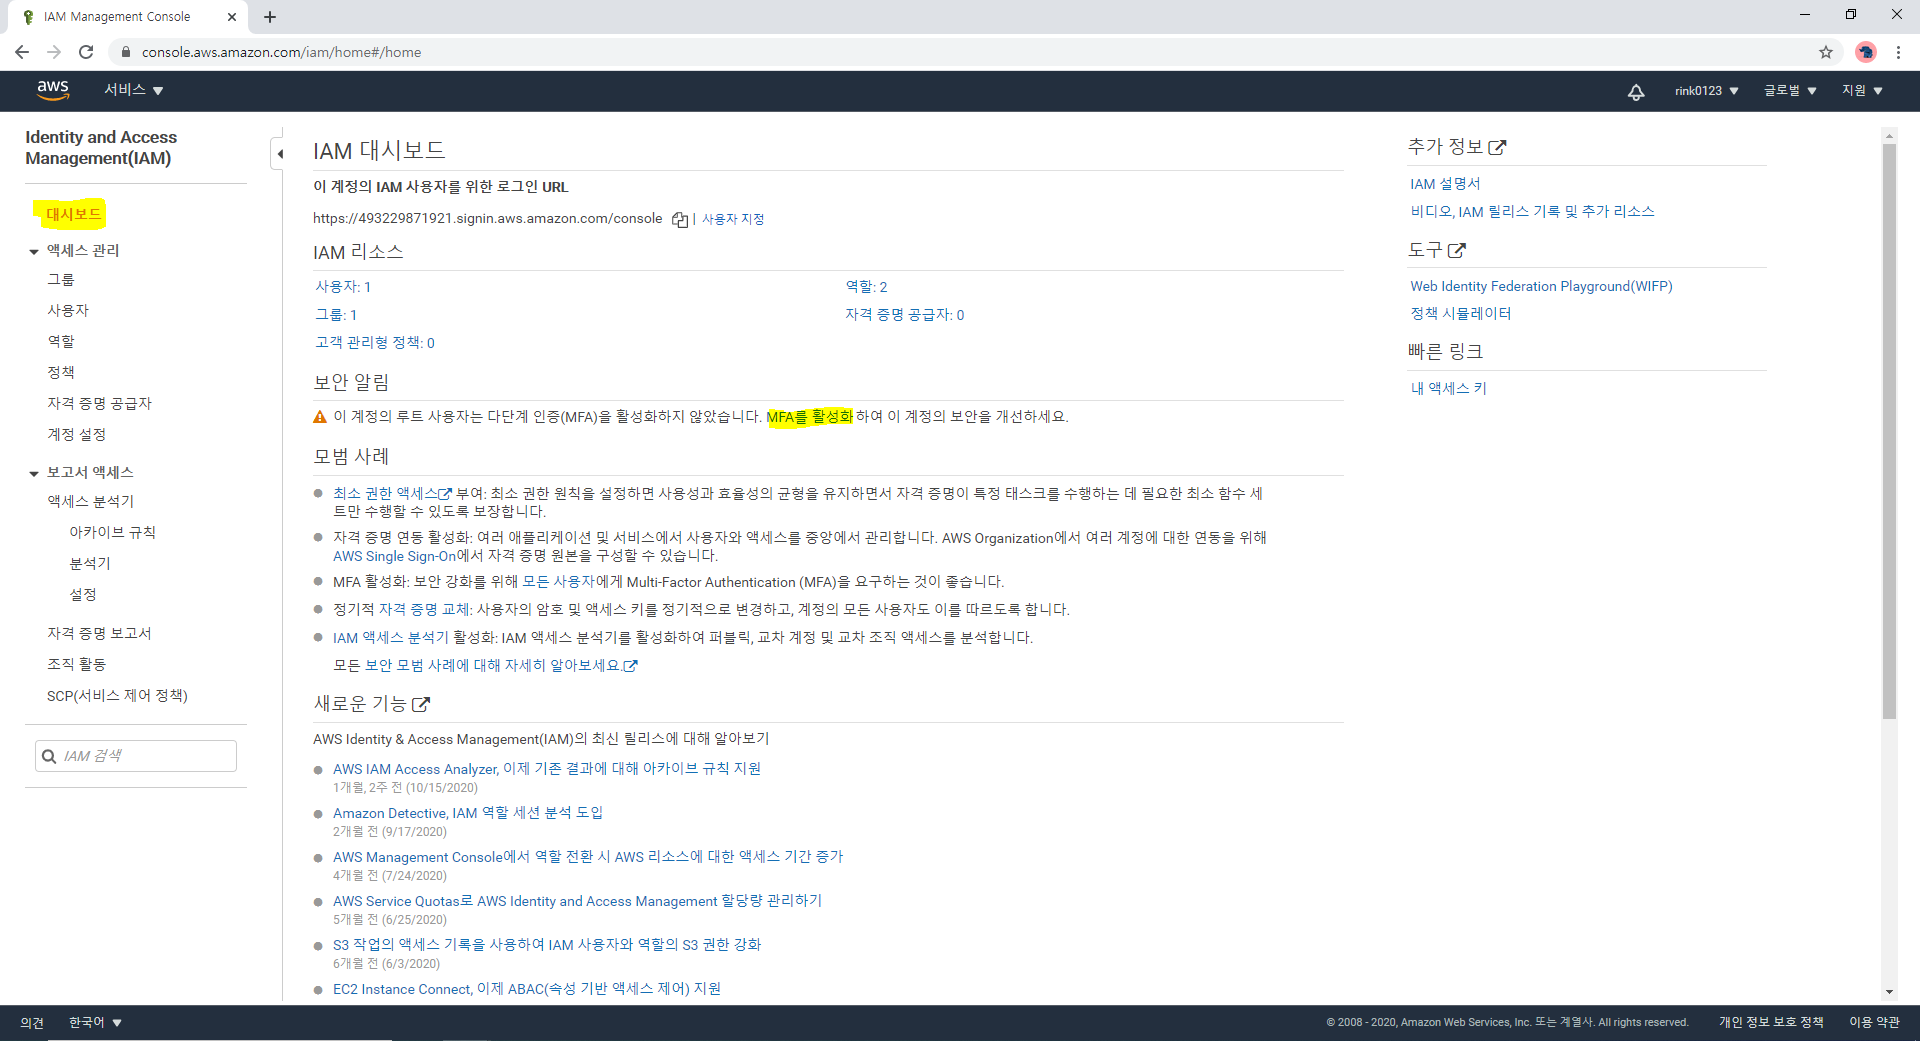The image size is (1920, 1041).
Task: Click the page vertical scrollbar
Action: 1889,430
